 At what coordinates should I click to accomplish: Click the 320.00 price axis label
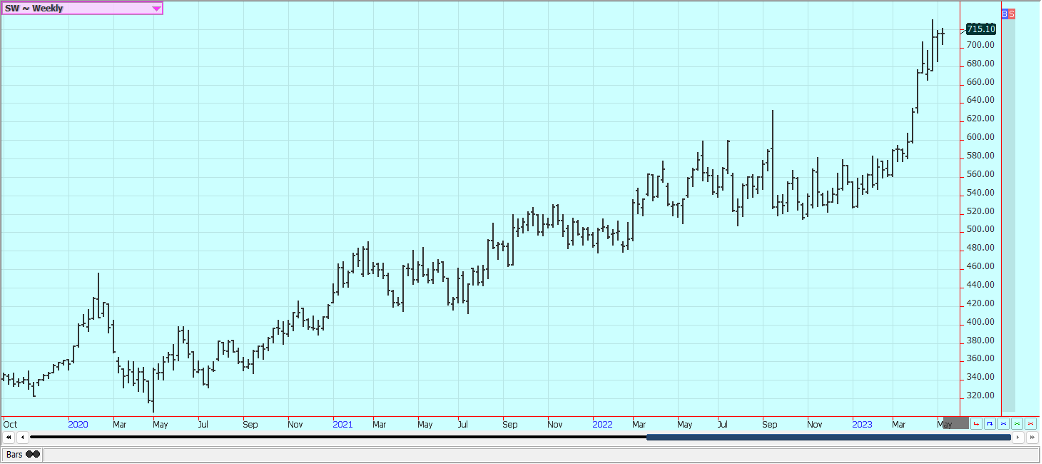coord(981,396)
